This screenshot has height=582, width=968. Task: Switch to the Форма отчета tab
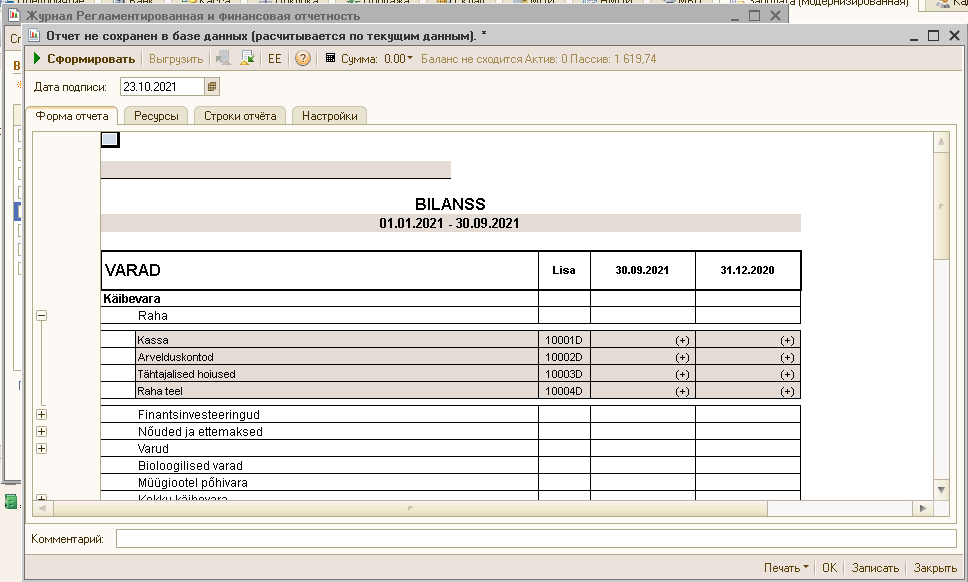pyautogui.click(x=72, y=115)
